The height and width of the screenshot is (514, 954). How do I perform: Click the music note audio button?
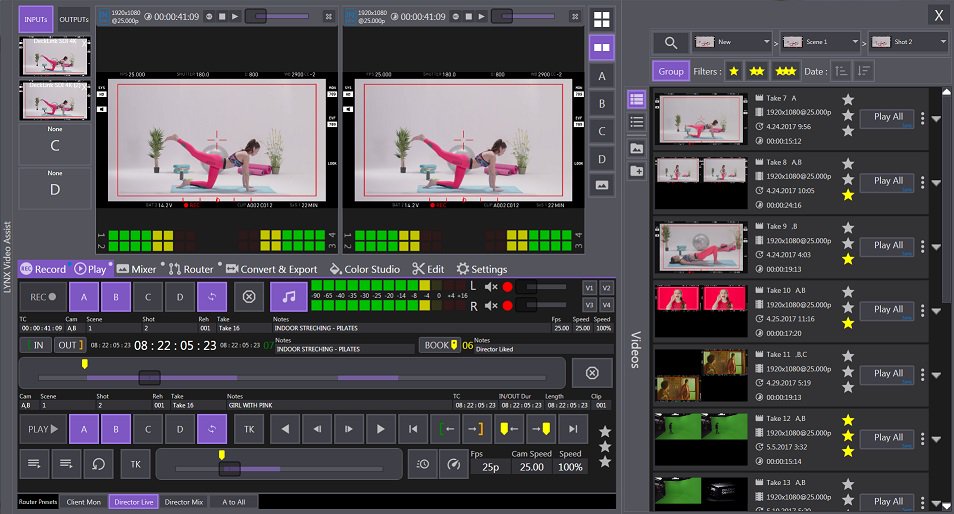tap(289, 297)
